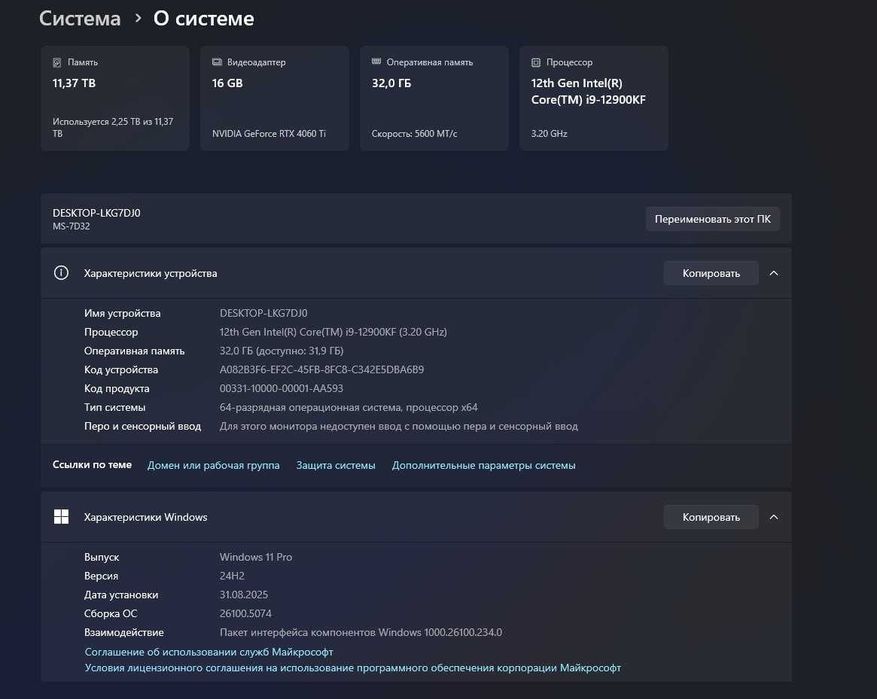Click the 3.20 GHz text in Процессор card

[549, 134]
